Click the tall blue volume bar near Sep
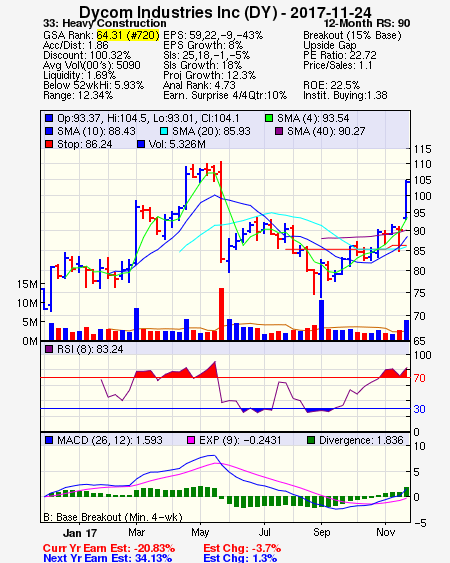The height and width of the screenshot is (563, 450). click(321, 320)
